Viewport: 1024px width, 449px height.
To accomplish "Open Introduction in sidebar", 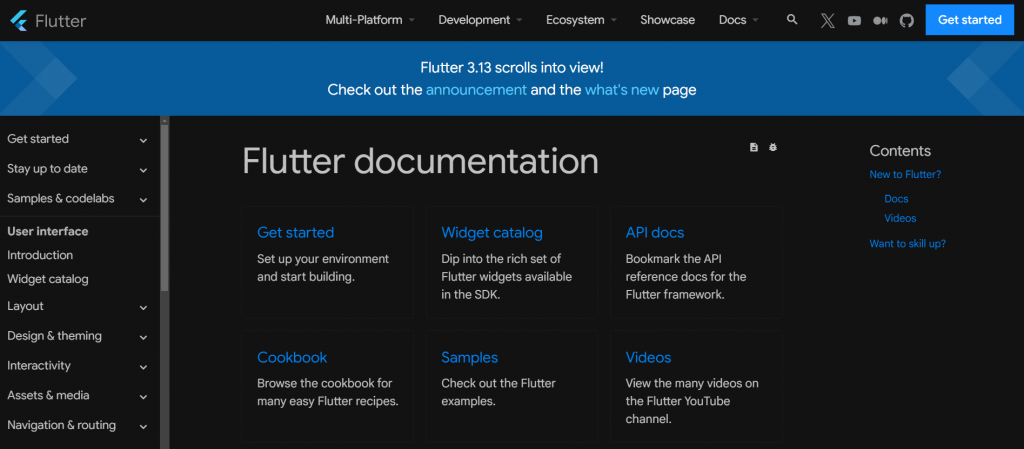I will point(40,255).
